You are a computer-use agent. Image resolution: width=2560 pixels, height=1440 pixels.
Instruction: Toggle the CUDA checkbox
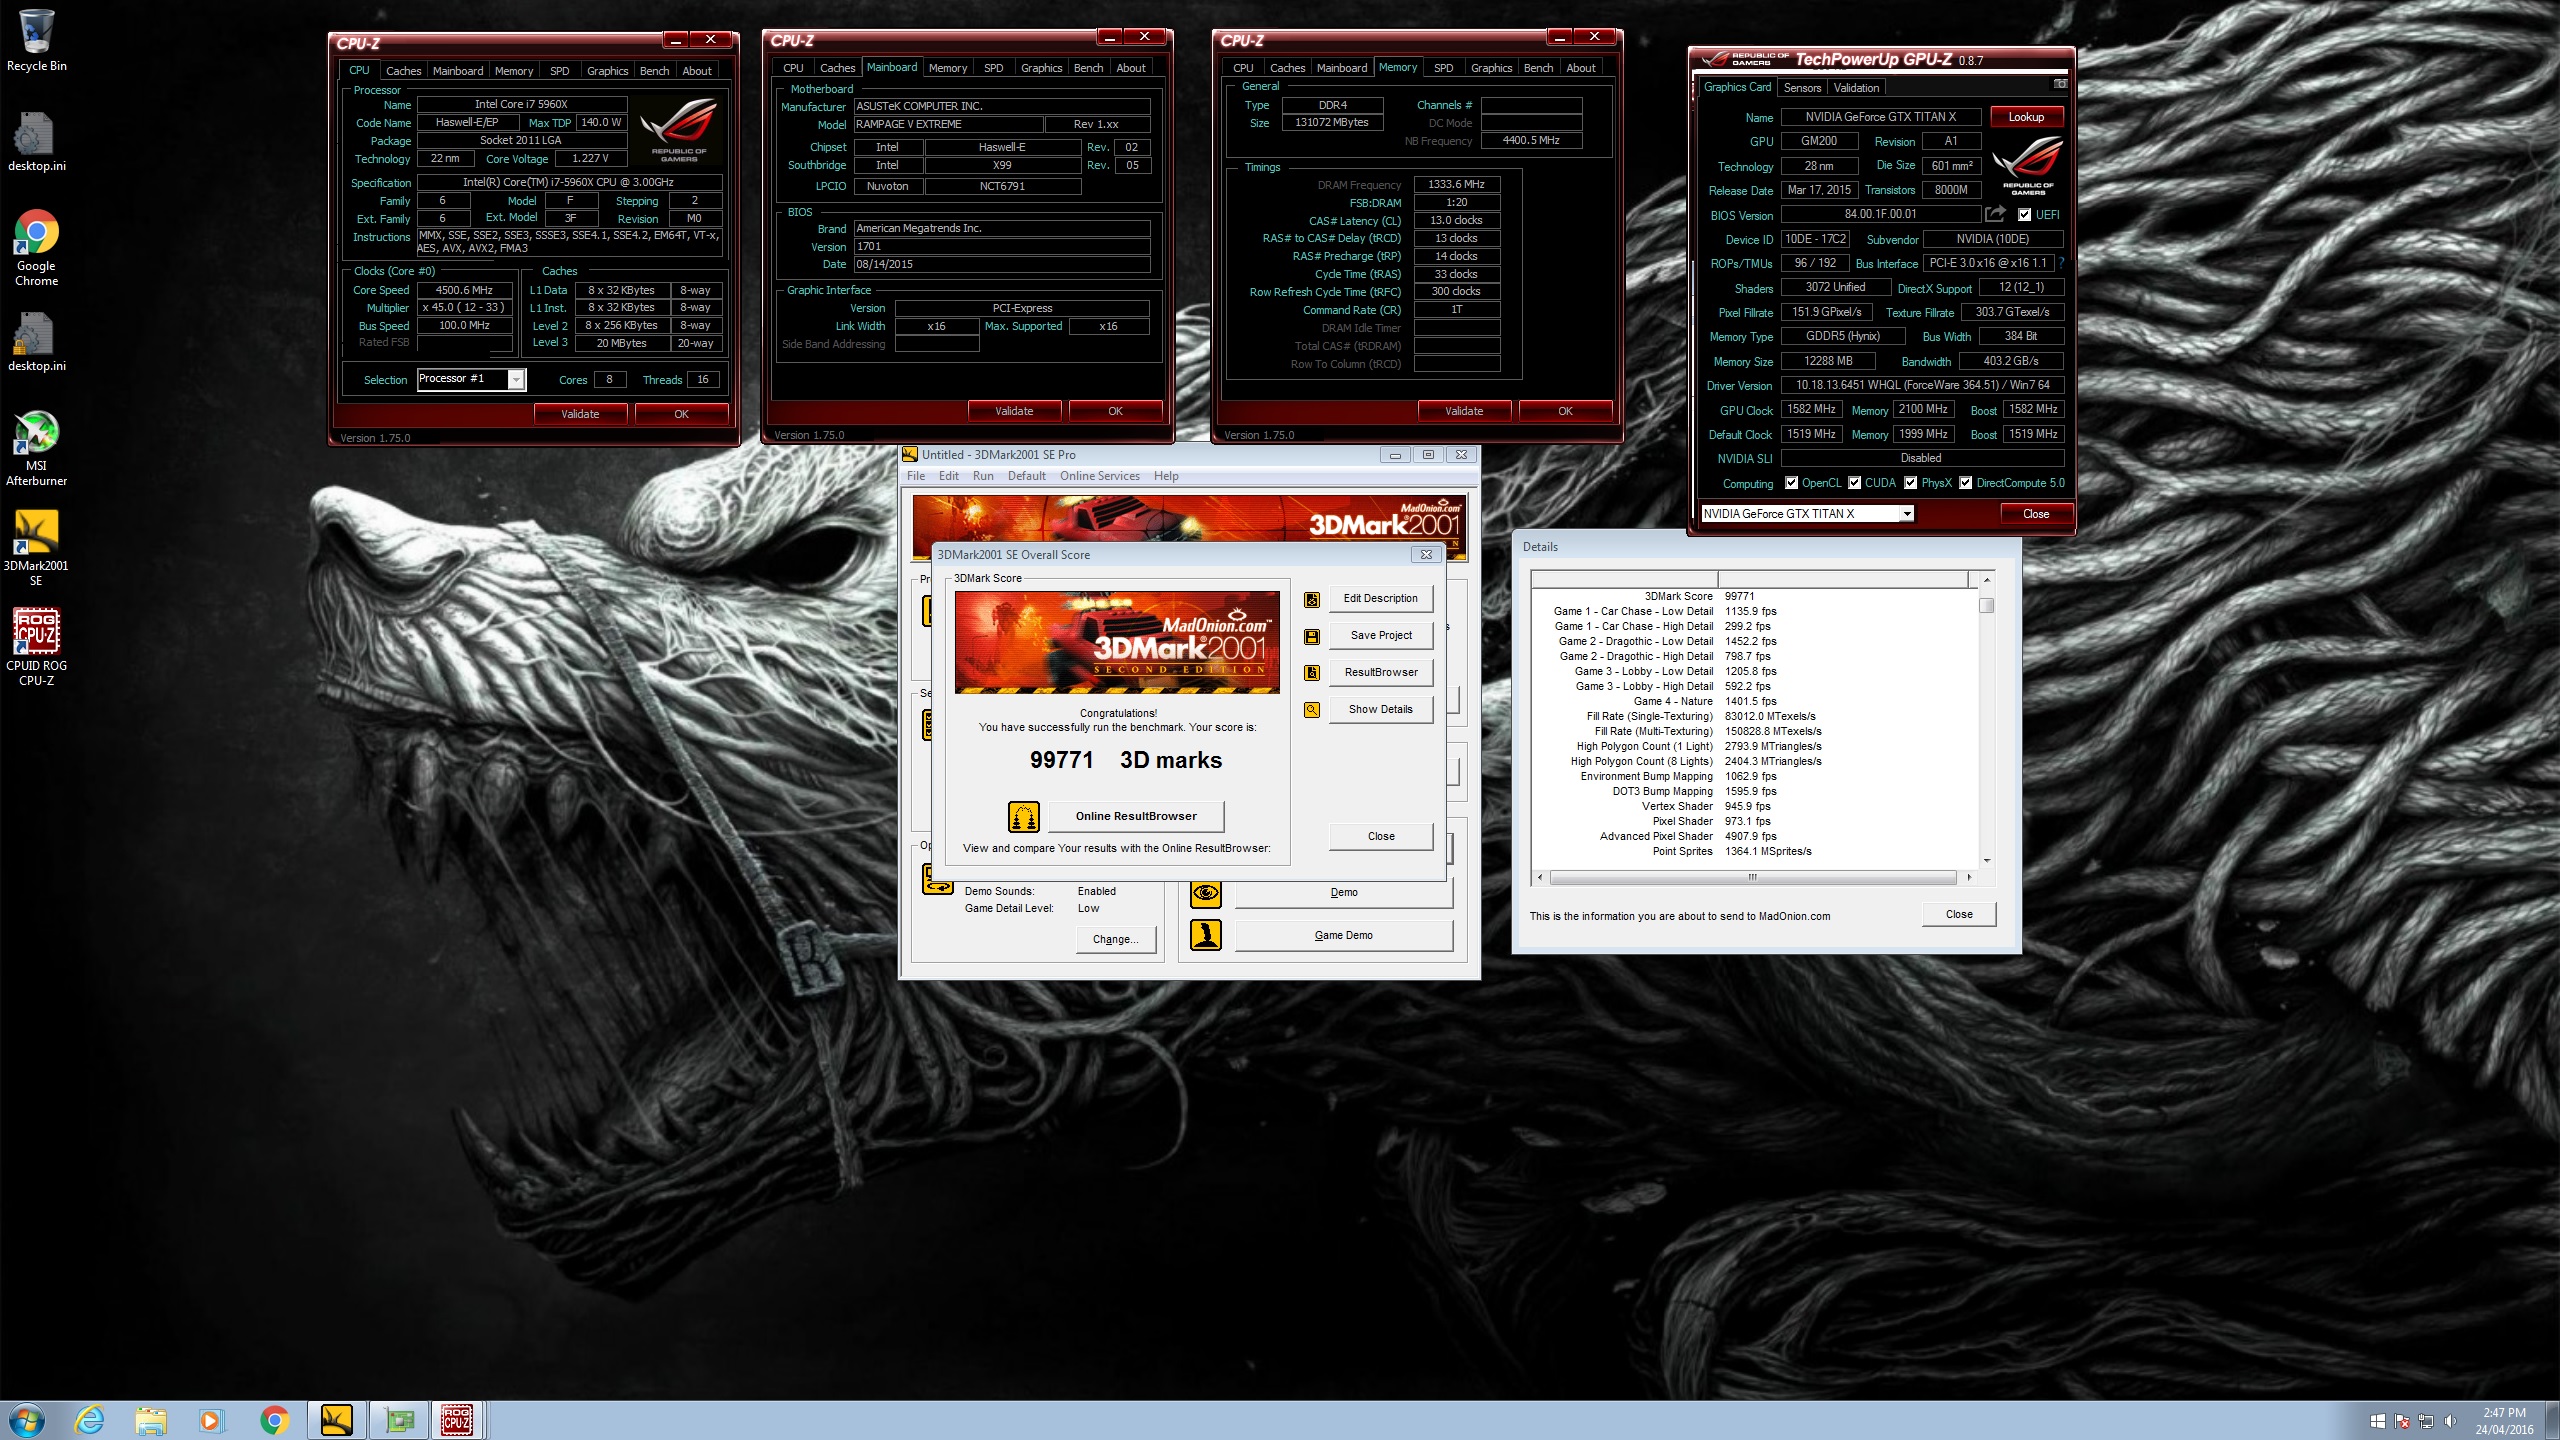pos(1854,483)
